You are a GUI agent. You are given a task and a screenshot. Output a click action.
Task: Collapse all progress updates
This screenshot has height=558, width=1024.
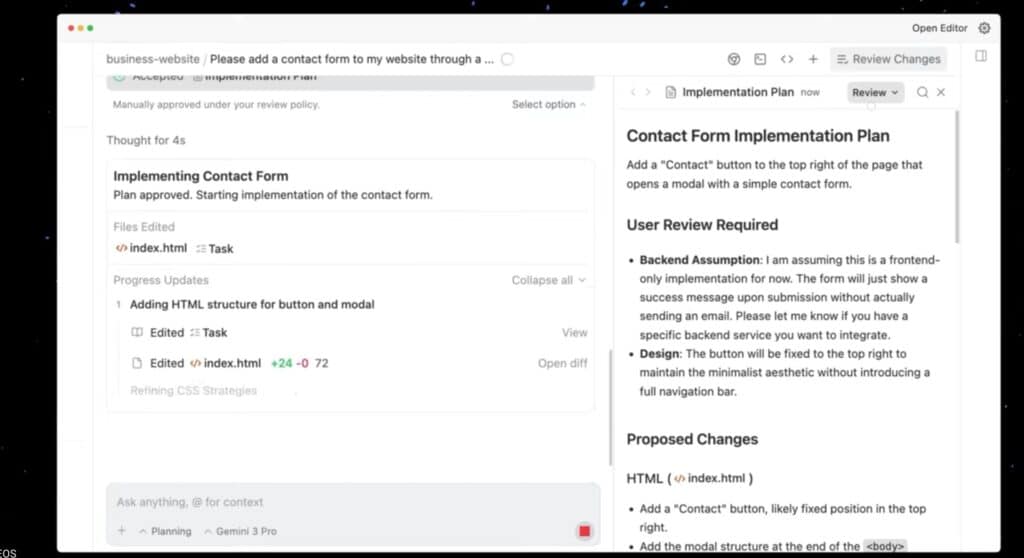549,281
